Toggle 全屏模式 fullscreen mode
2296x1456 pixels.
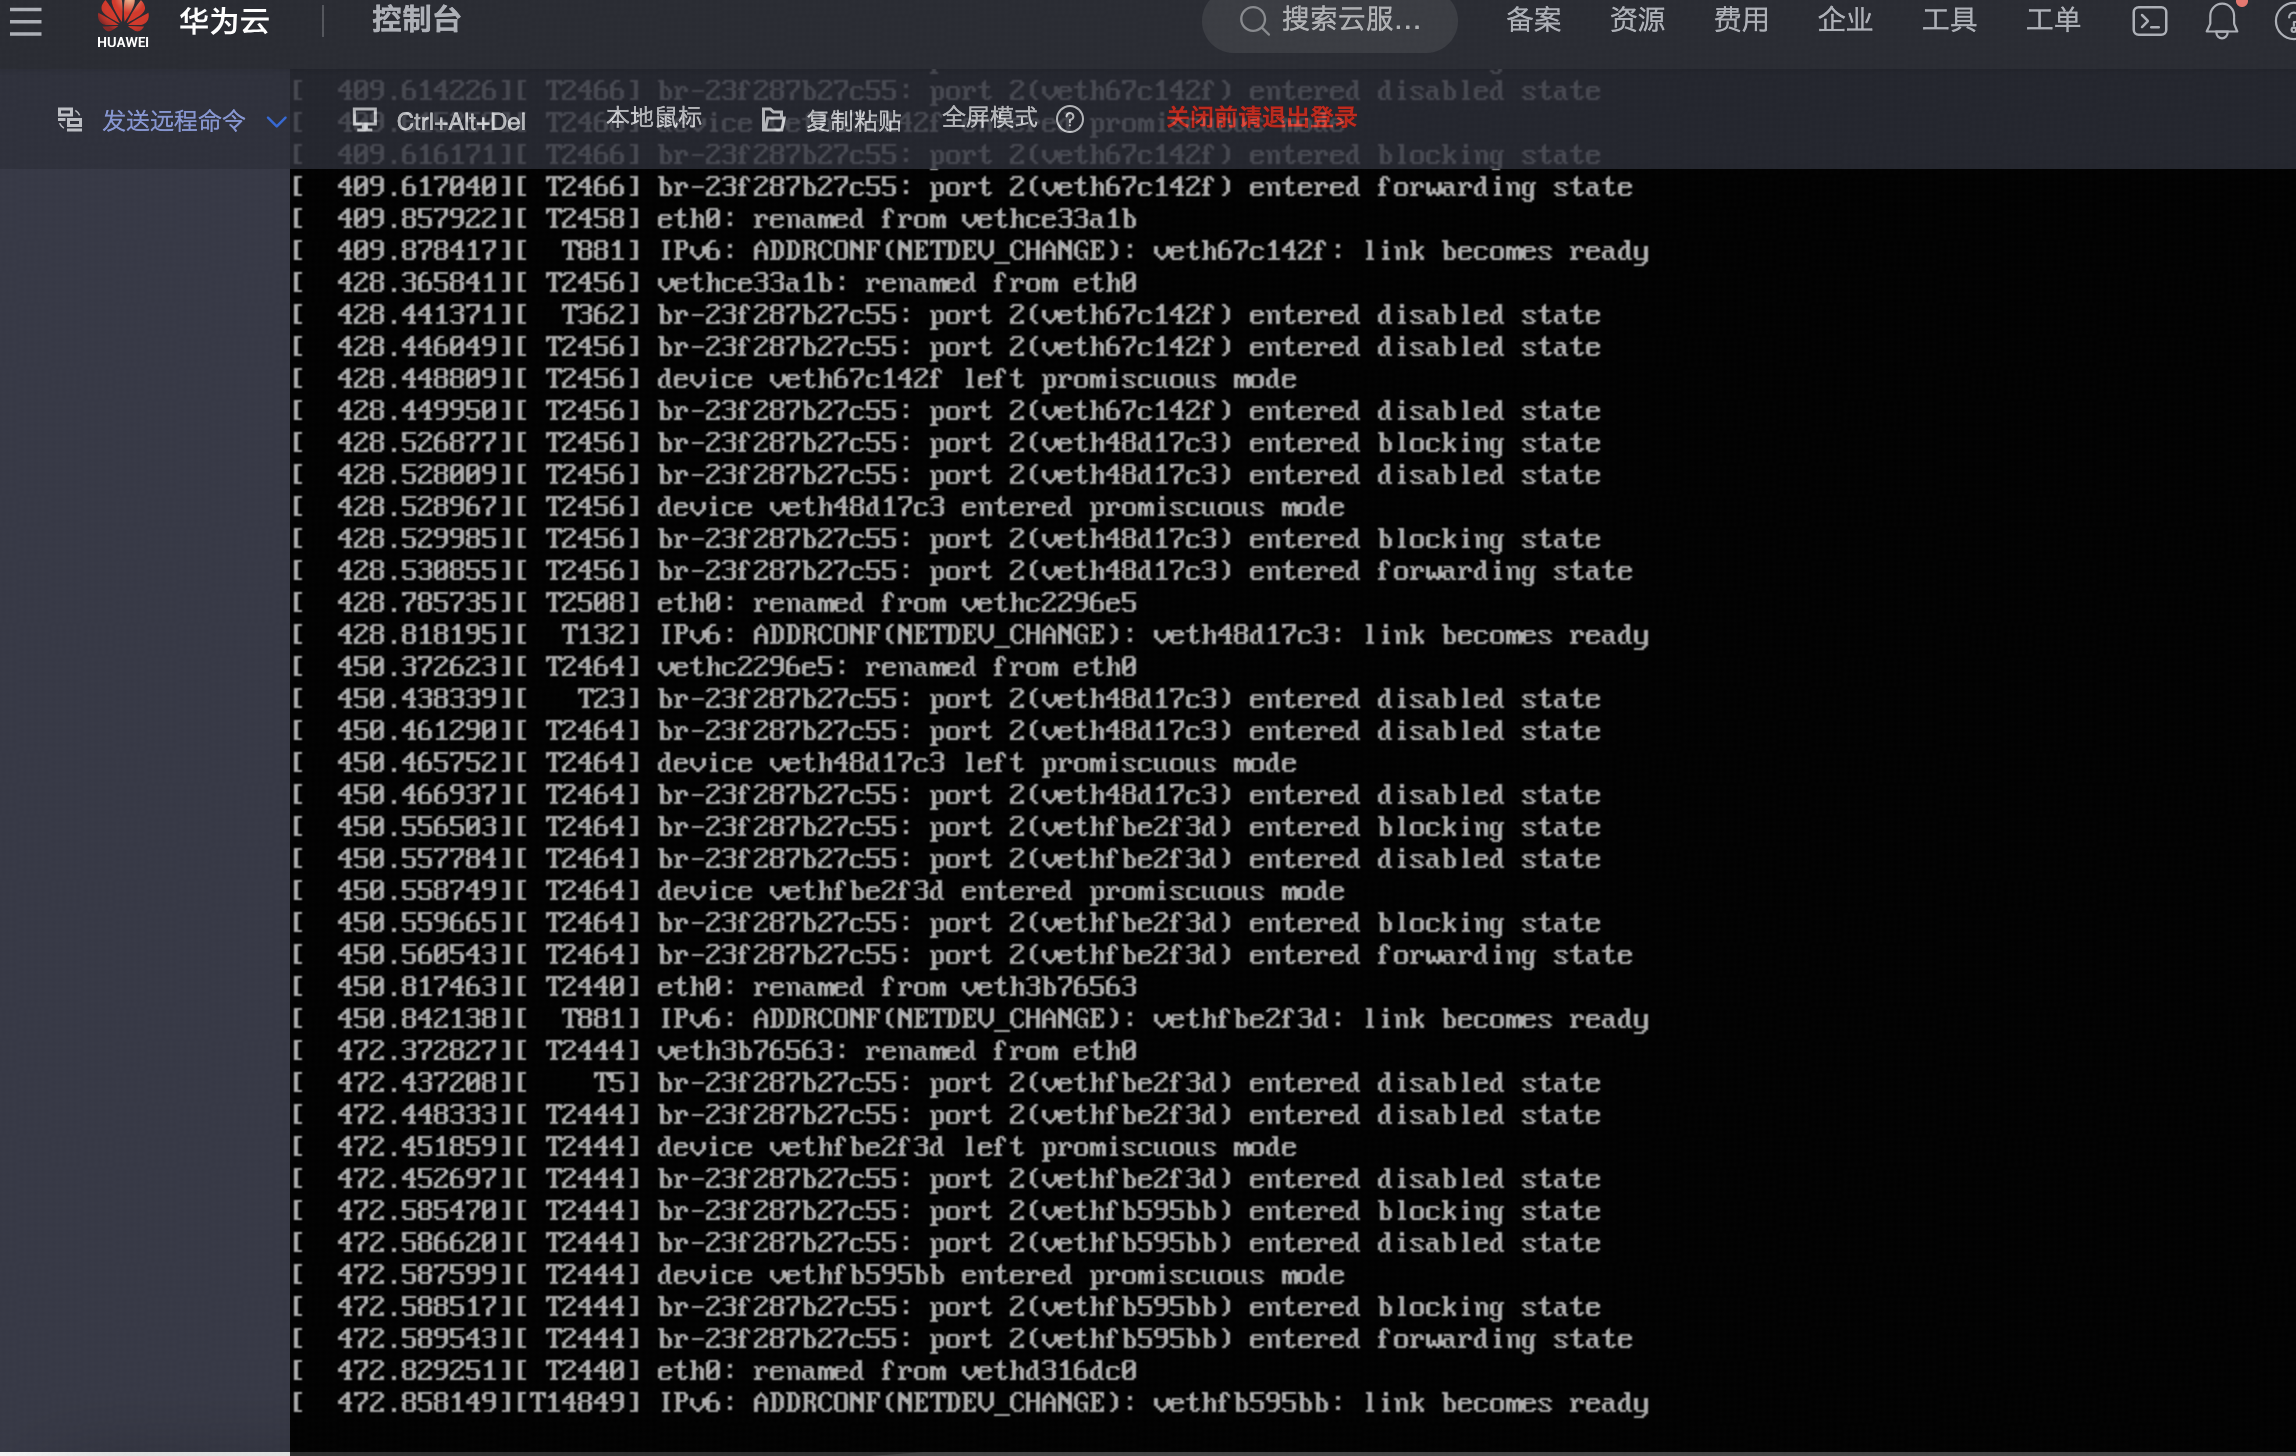coord(989,118)
